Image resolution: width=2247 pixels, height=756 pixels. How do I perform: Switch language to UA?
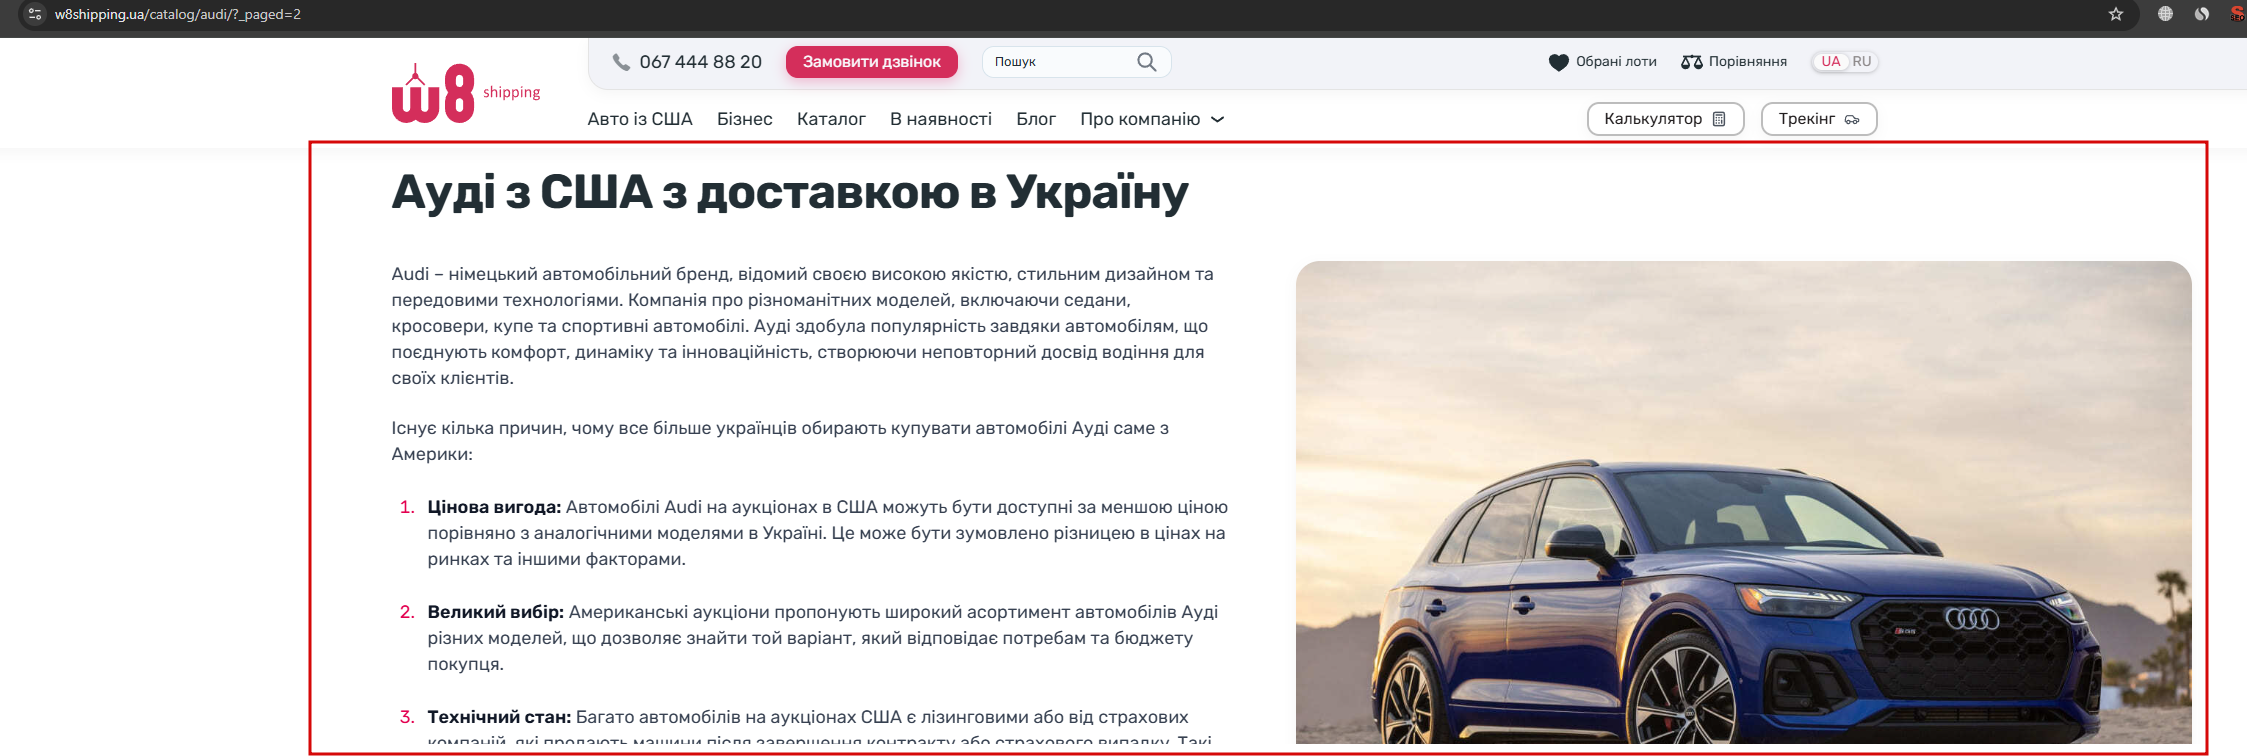pos(1831,61)
